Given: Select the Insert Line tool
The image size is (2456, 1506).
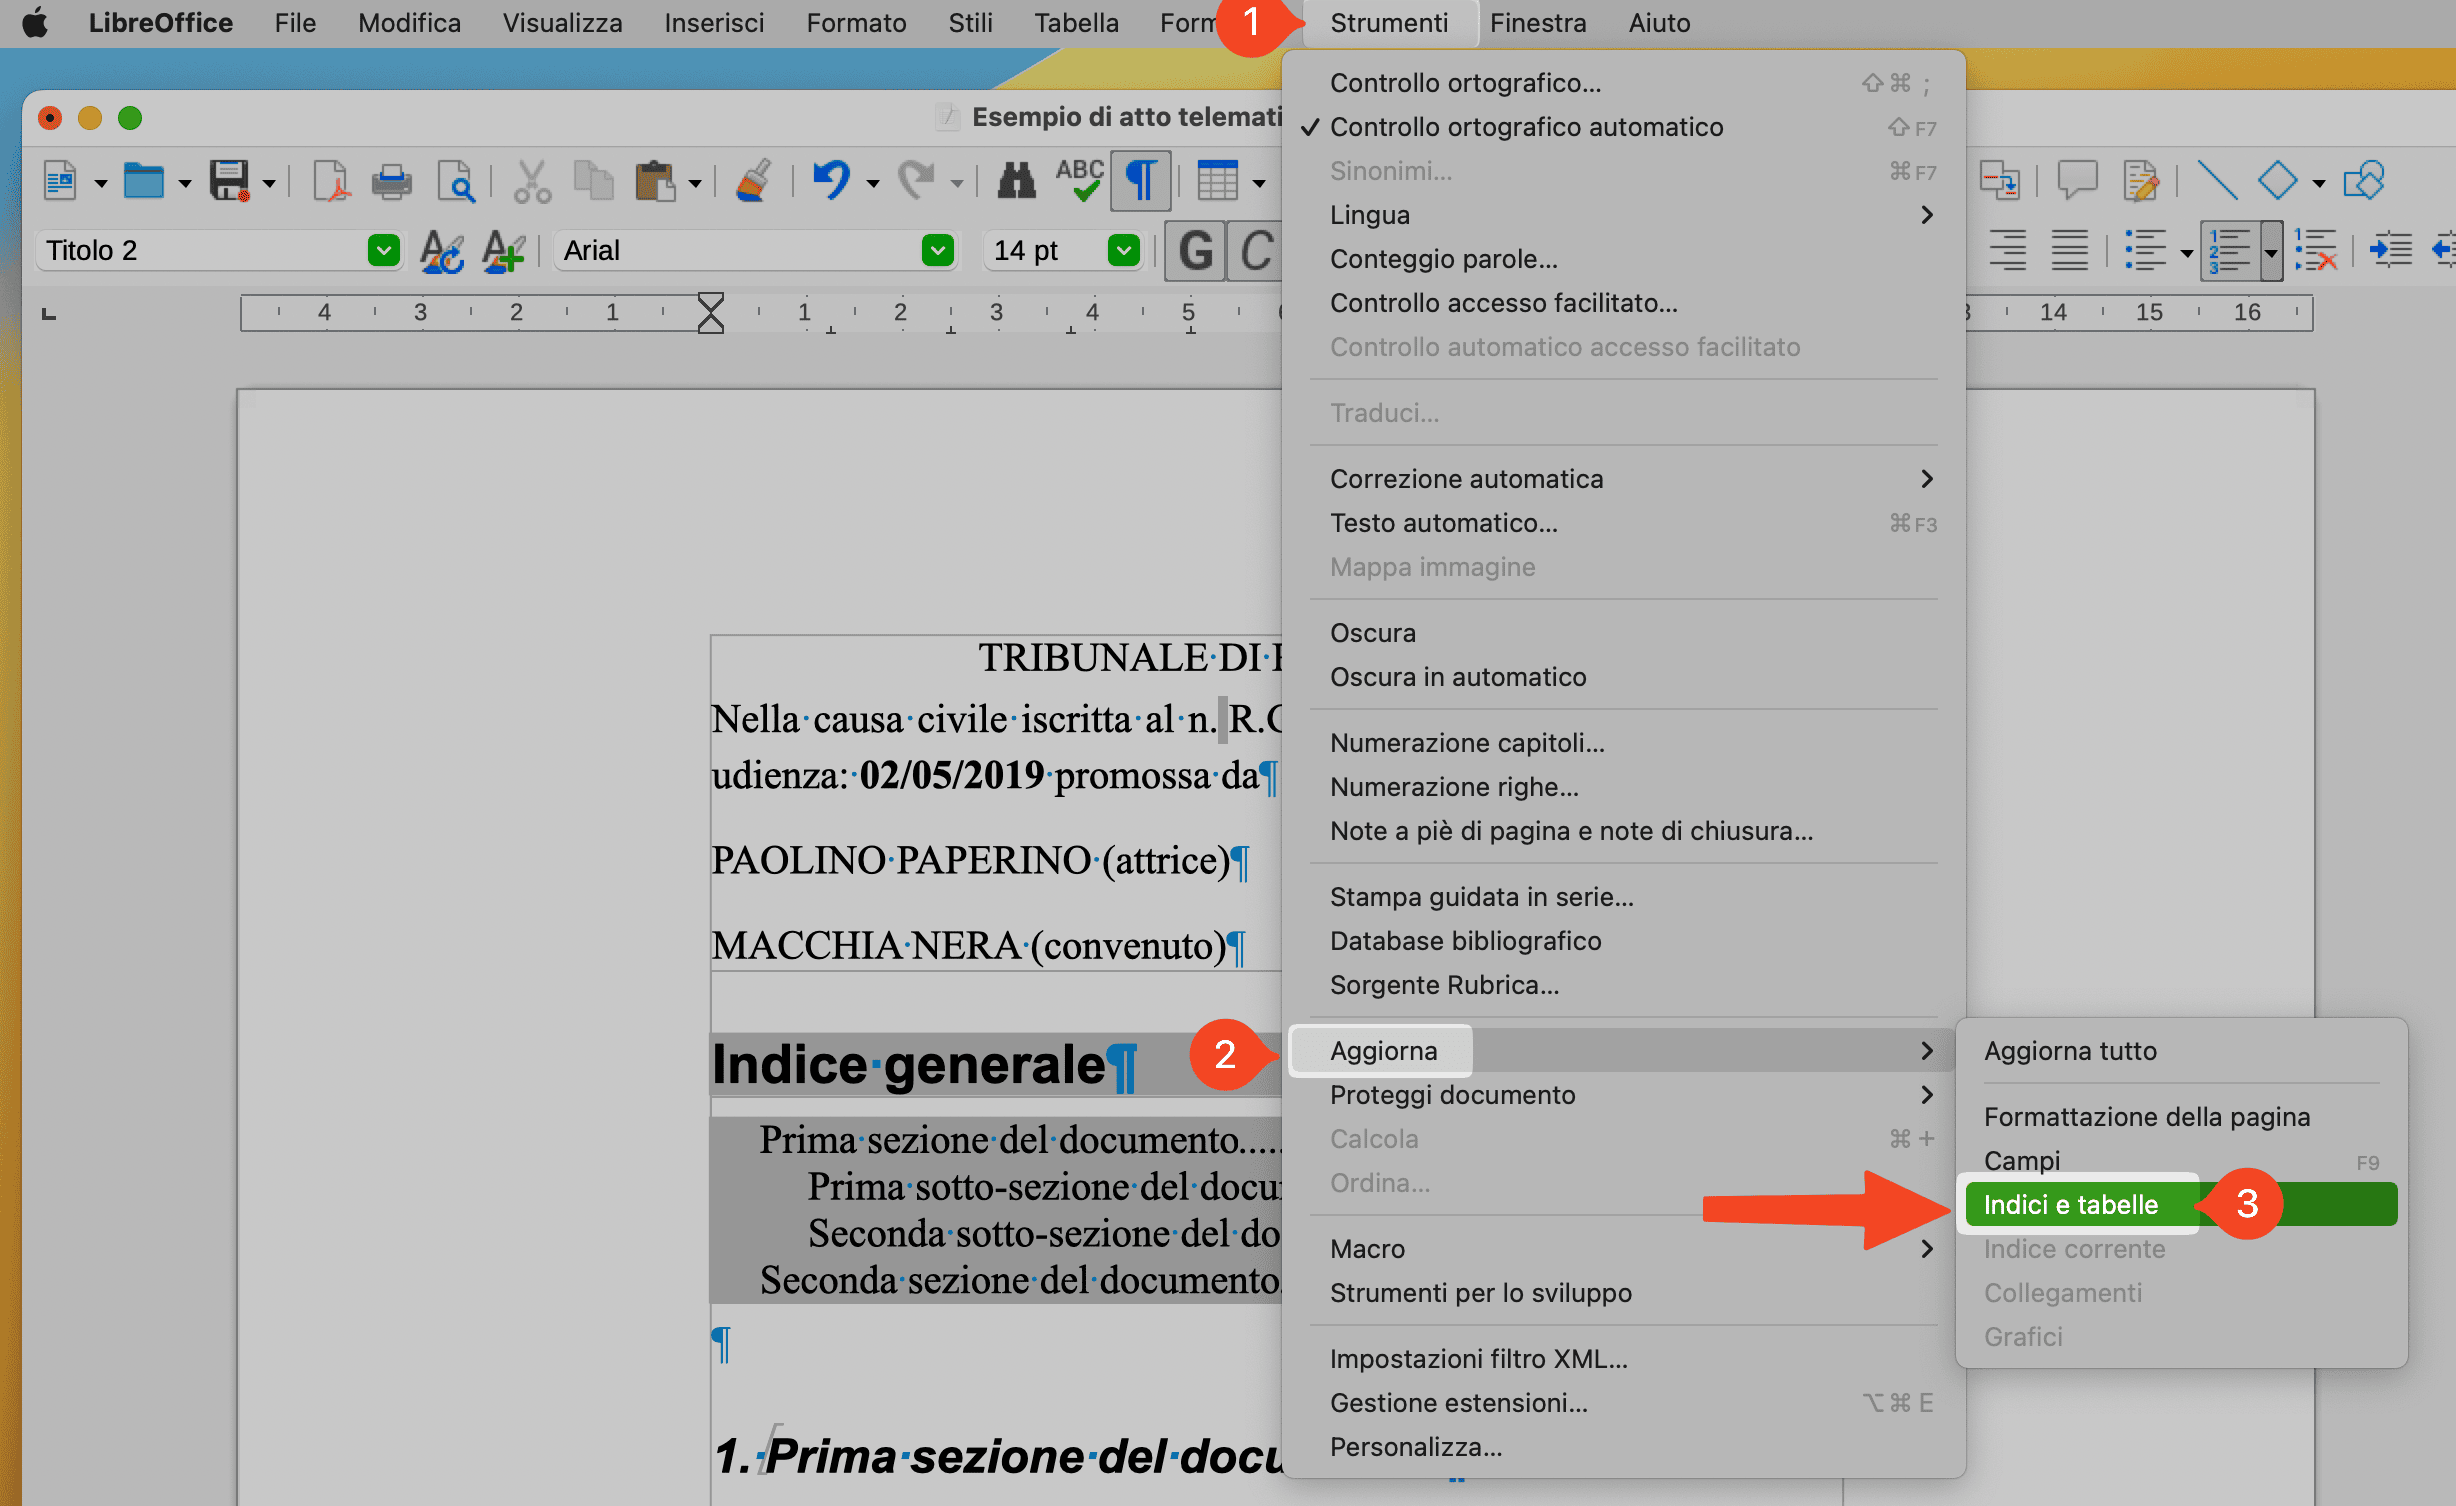Looking at the screenshot, I should coord(2216,182).
